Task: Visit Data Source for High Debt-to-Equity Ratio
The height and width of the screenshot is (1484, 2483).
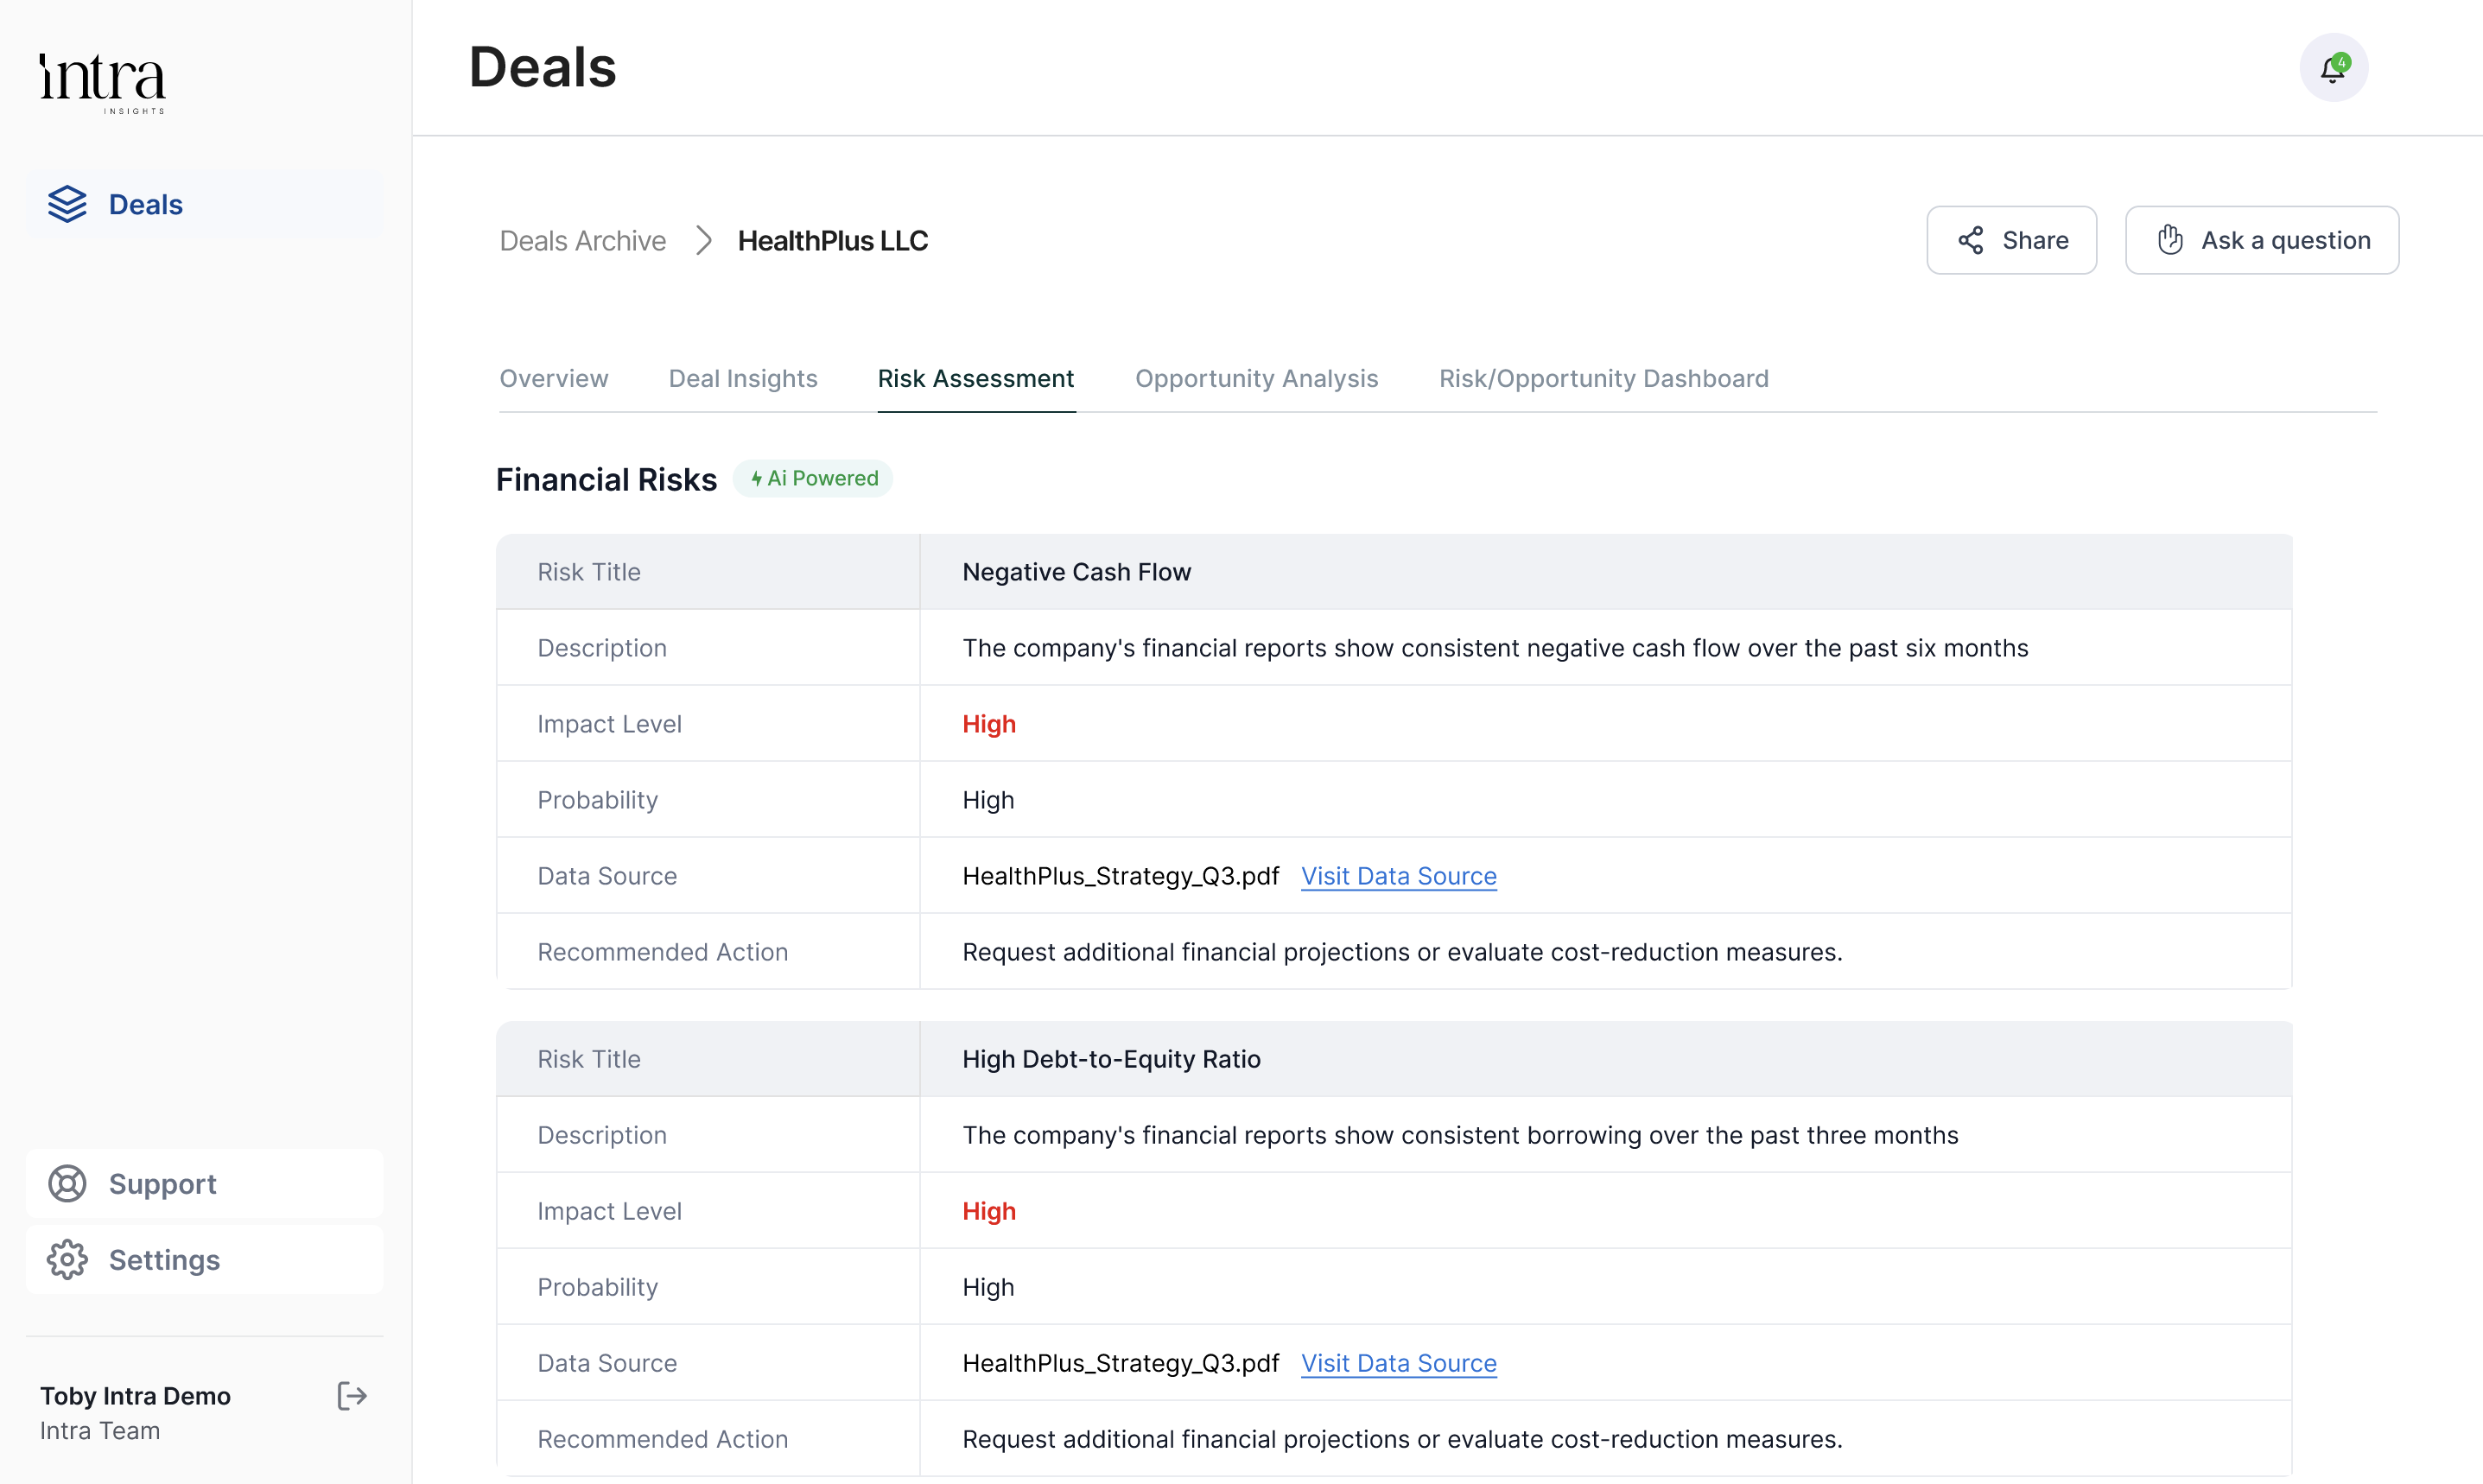Action: [x=1398, y=1363]
